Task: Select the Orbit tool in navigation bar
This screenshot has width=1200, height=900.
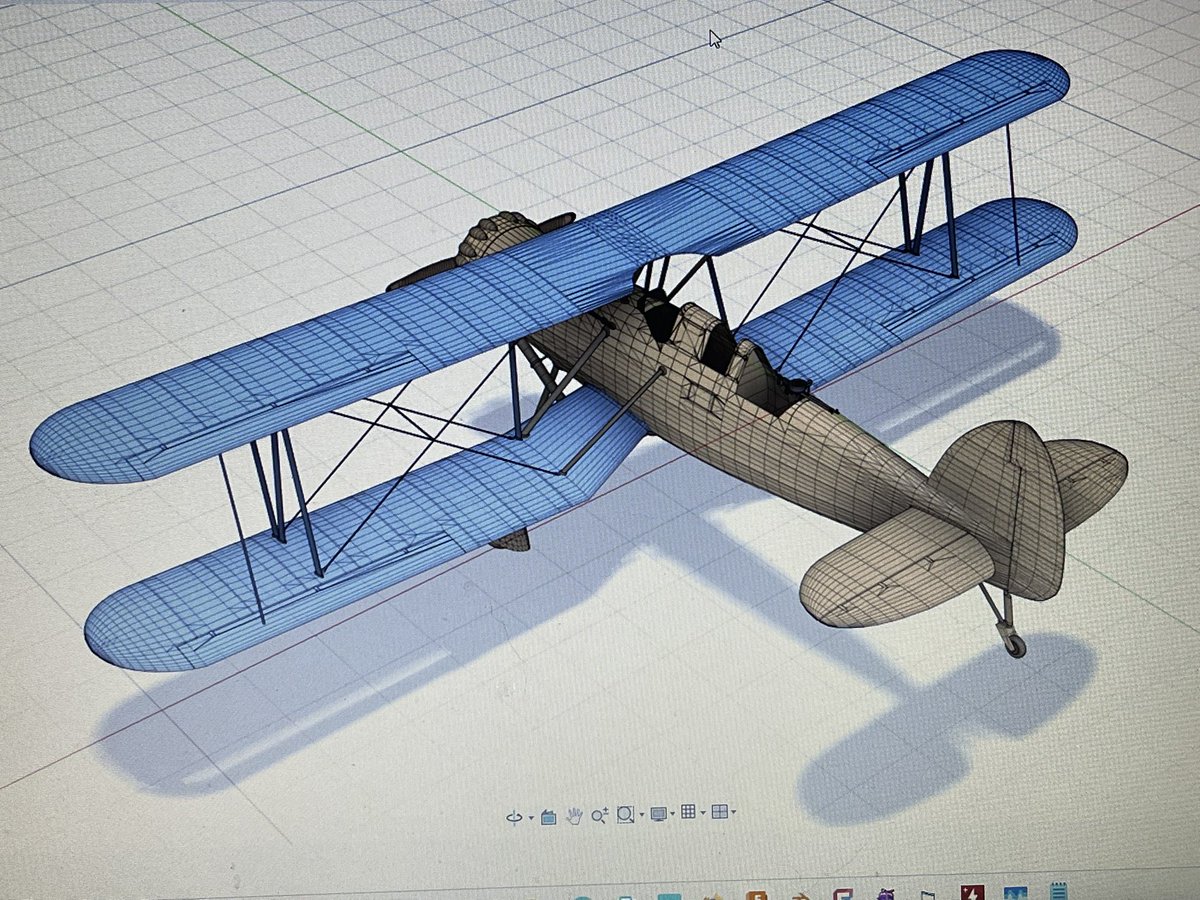Action: pos(514,817)
